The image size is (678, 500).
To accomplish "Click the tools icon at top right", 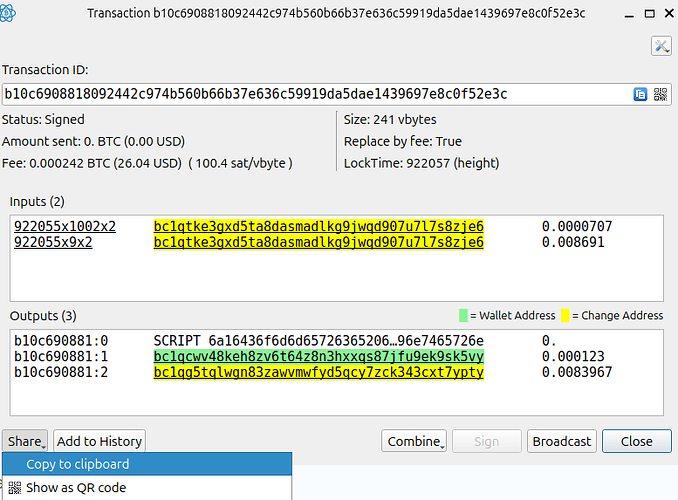I will [x=661, y=46].
